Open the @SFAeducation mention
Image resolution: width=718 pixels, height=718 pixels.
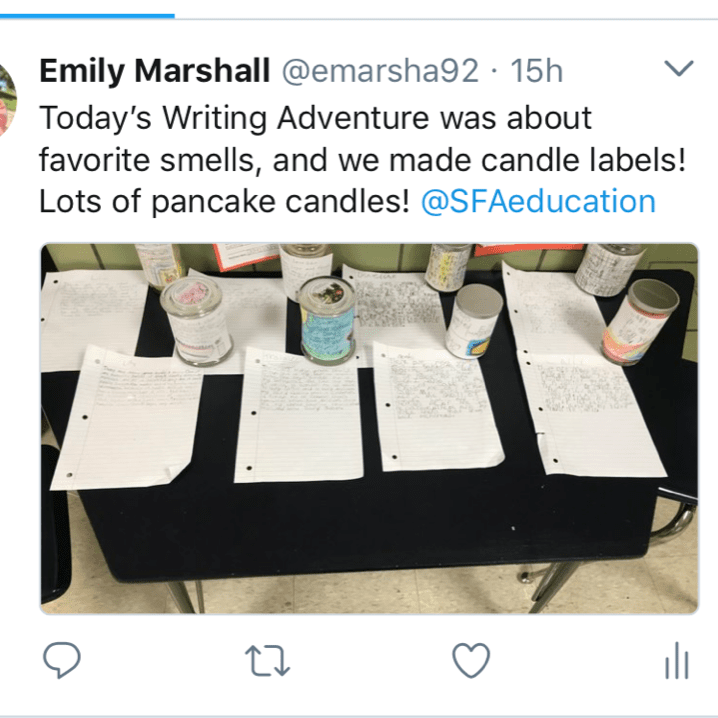pos(538,201)
